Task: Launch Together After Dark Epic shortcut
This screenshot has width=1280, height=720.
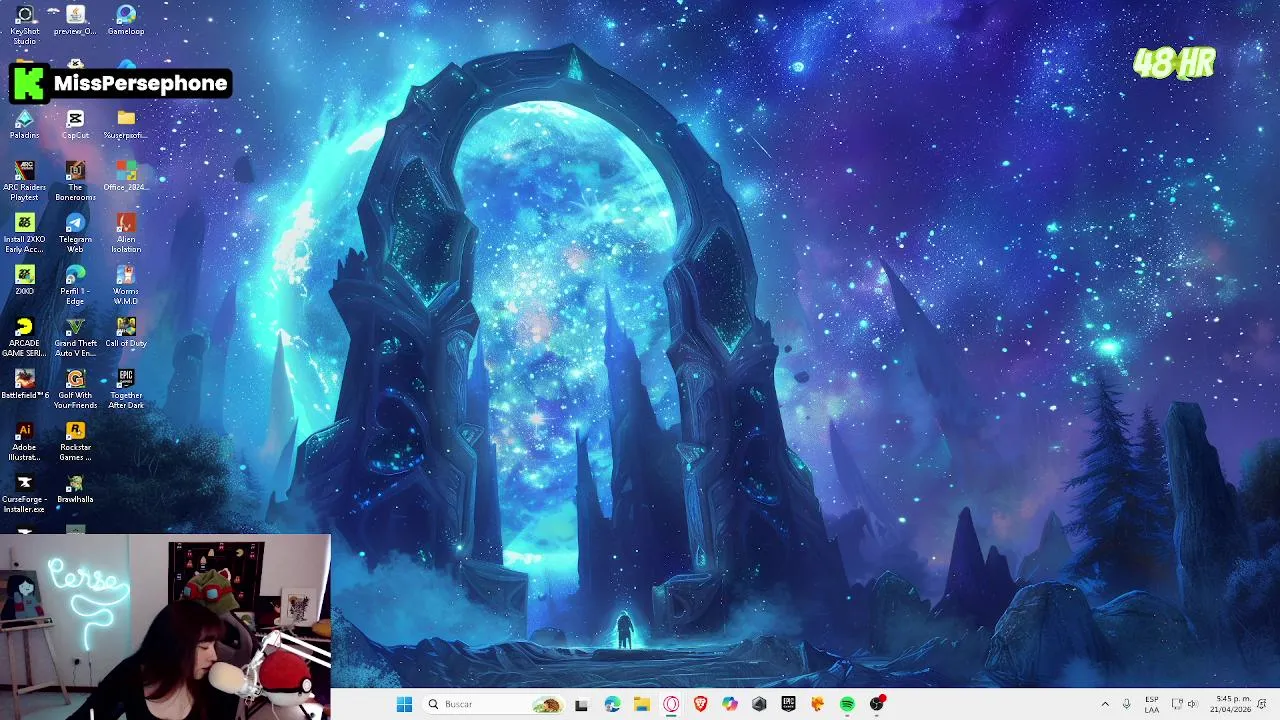Action: point(126,389)
